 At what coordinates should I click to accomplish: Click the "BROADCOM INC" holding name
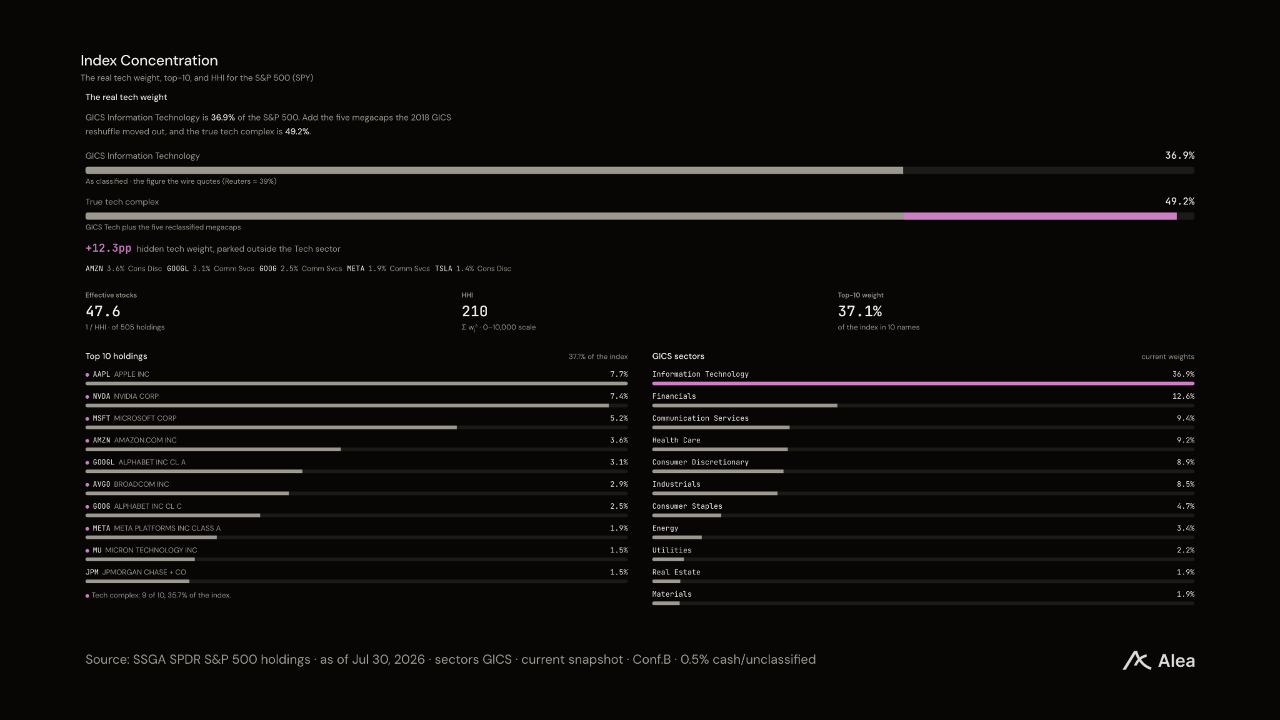pyautogui.click(x=142, y=484)
